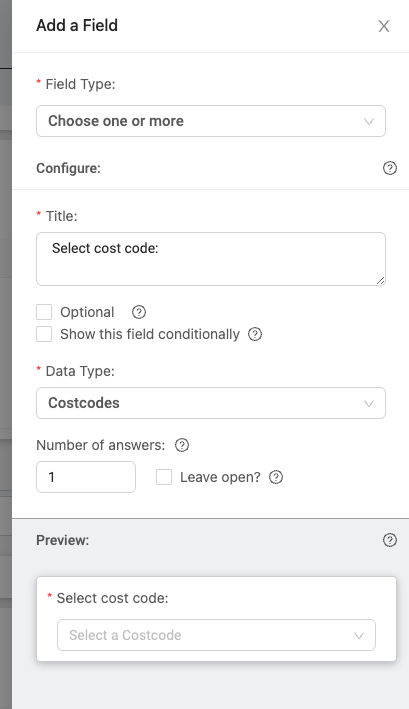Click the Number of answers input box
The width and height of the screenshot is (409, 709).
tap(86, 477)
